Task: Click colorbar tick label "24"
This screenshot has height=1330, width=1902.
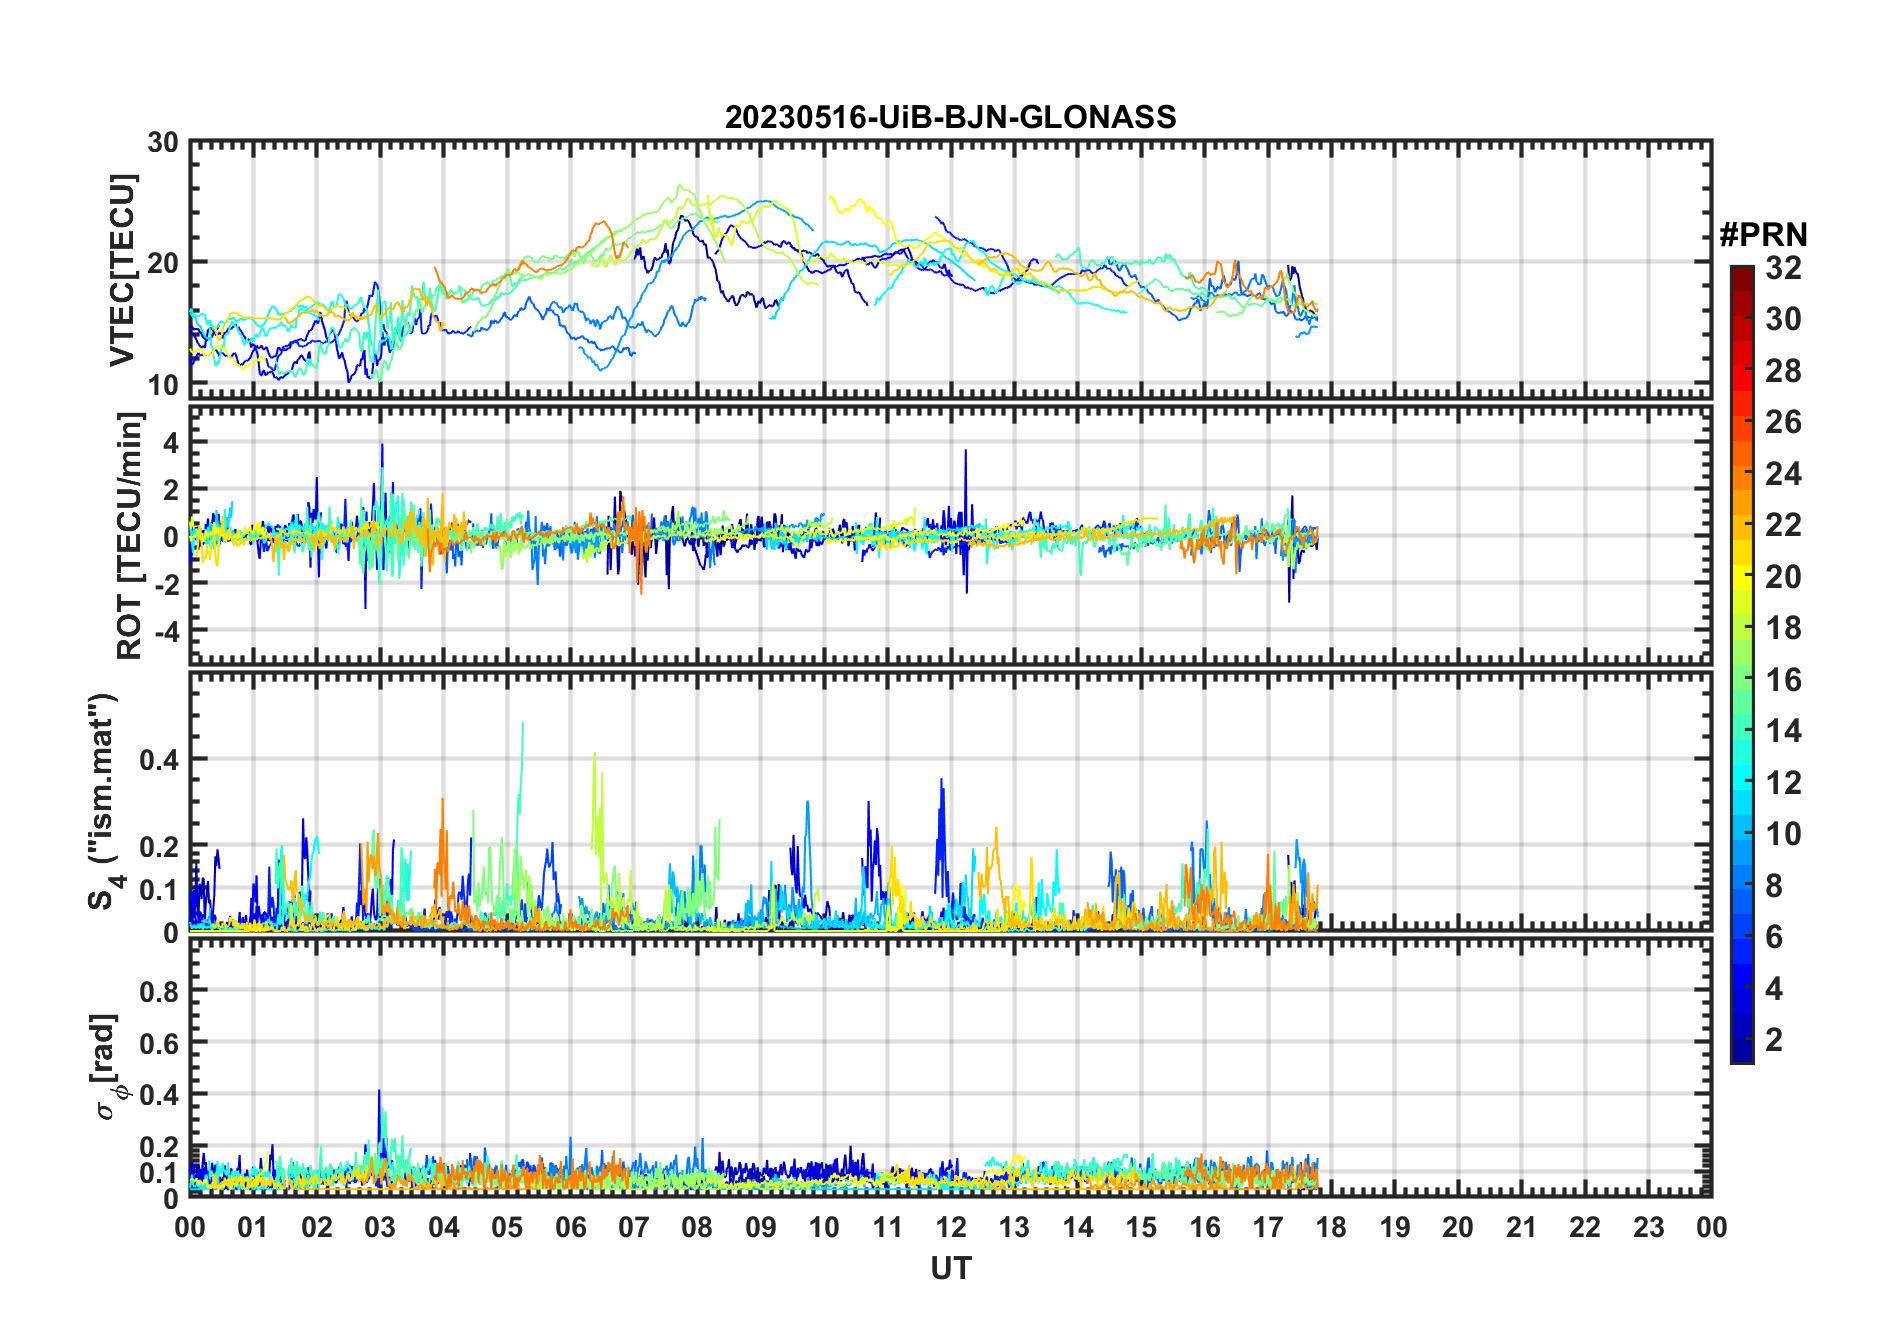Action: click(x=1783, y=473)
